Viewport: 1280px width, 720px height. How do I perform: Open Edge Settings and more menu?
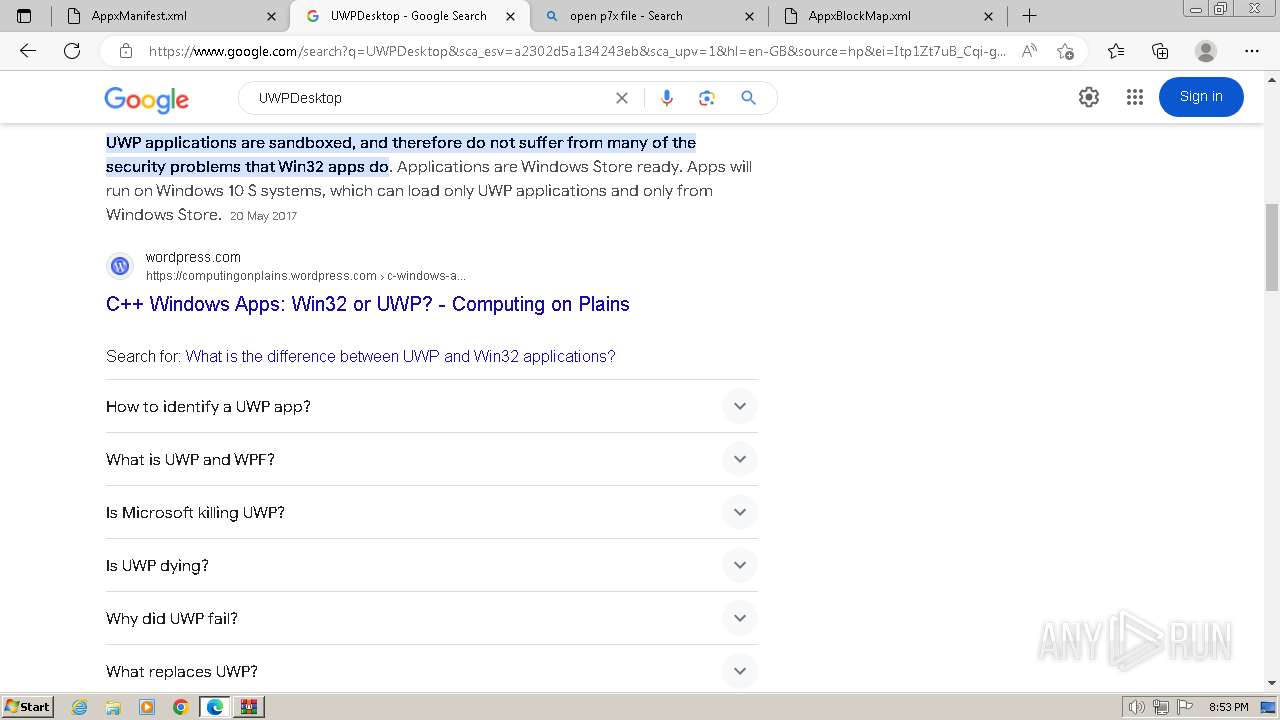click(x=1252, y=51)
